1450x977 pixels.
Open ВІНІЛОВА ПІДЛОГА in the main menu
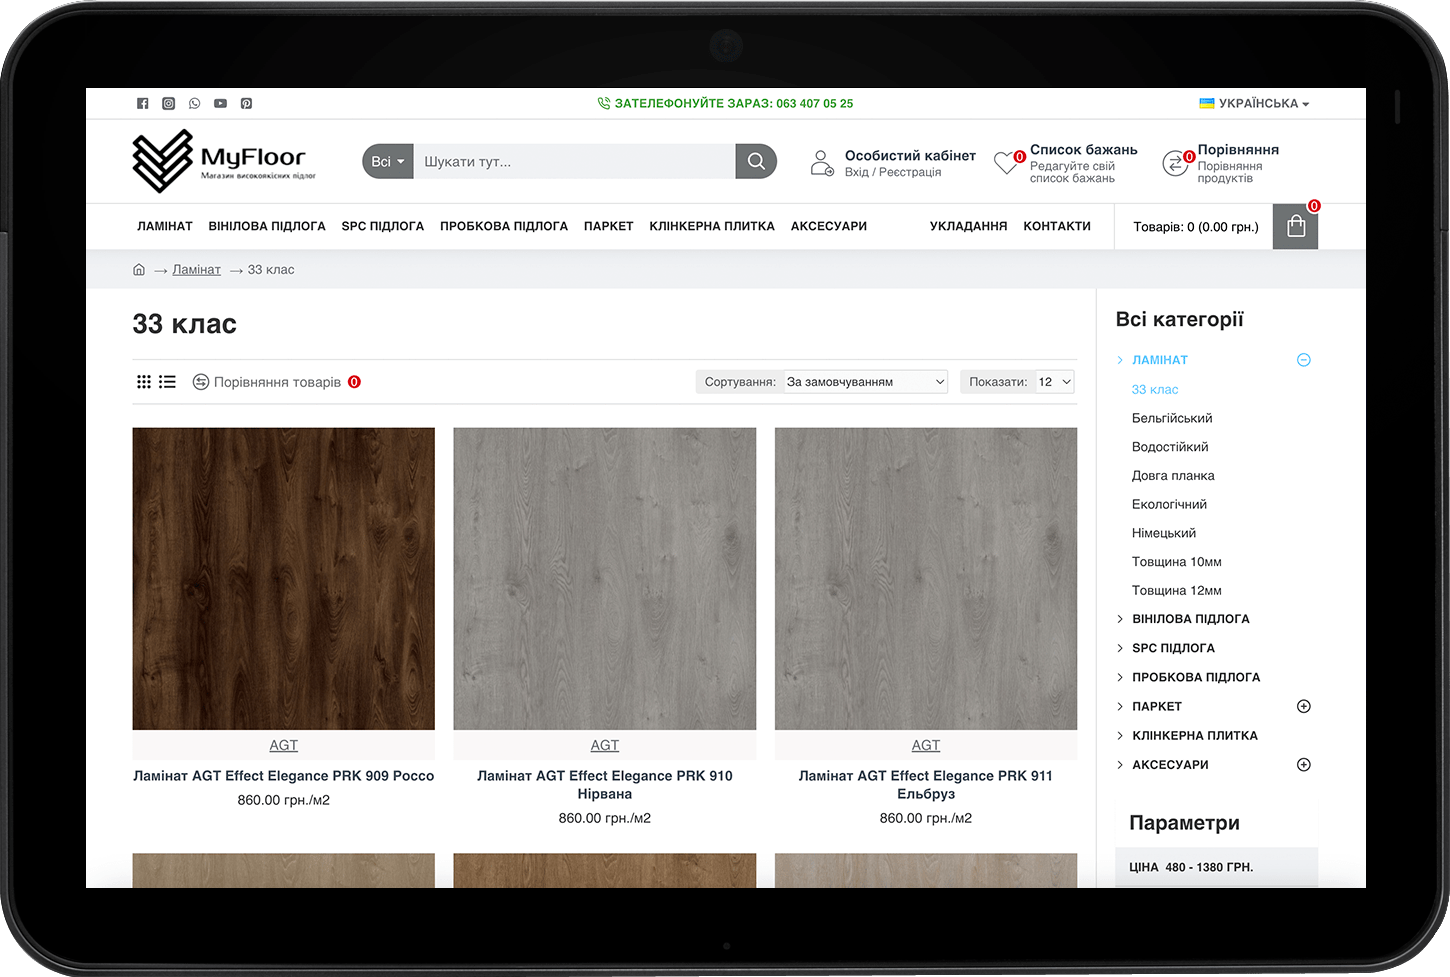(267, 226)
